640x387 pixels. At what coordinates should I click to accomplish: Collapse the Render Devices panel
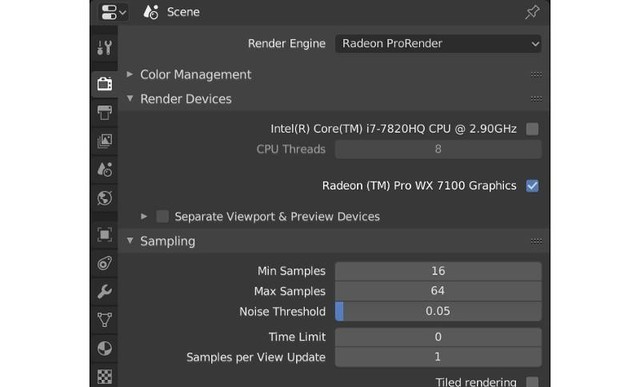(x=130, y=98)
